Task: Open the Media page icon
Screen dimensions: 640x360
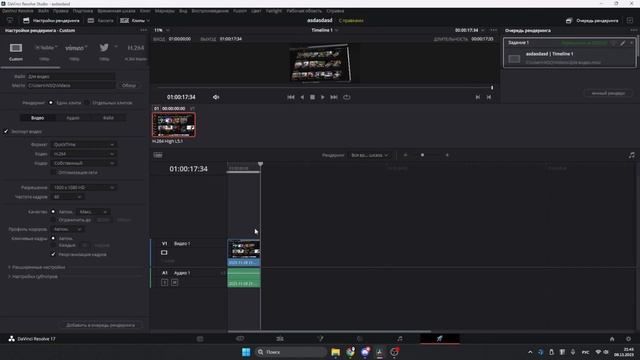Action: coord(200,339)
